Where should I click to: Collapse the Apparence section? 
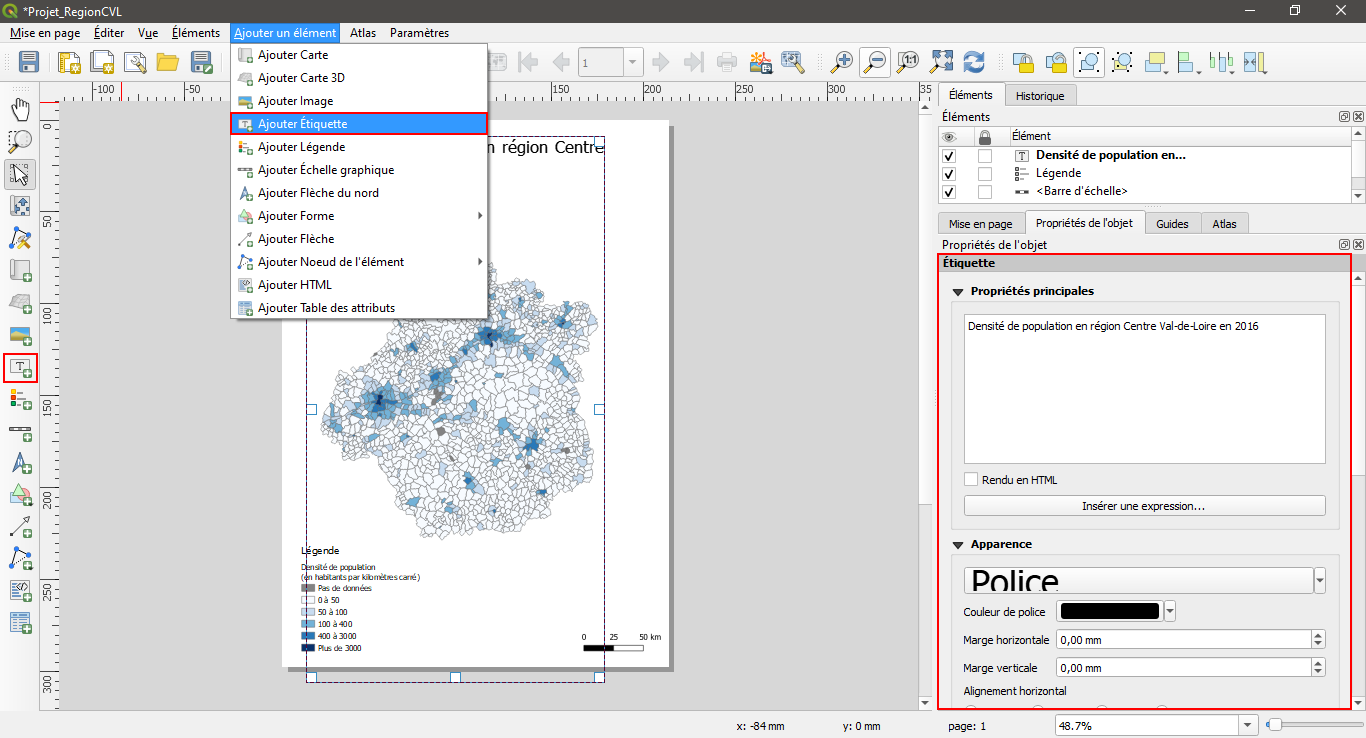point(958,545)
